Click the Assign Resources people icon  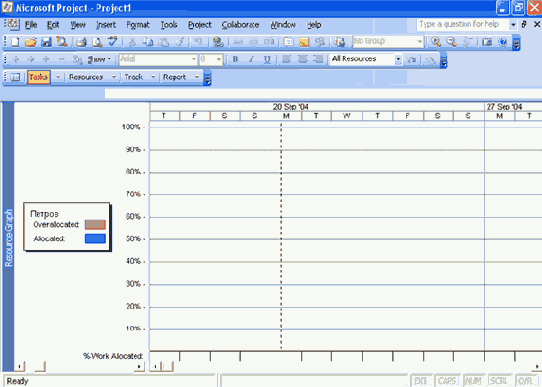pyautogui.click(x=340, y=42)
